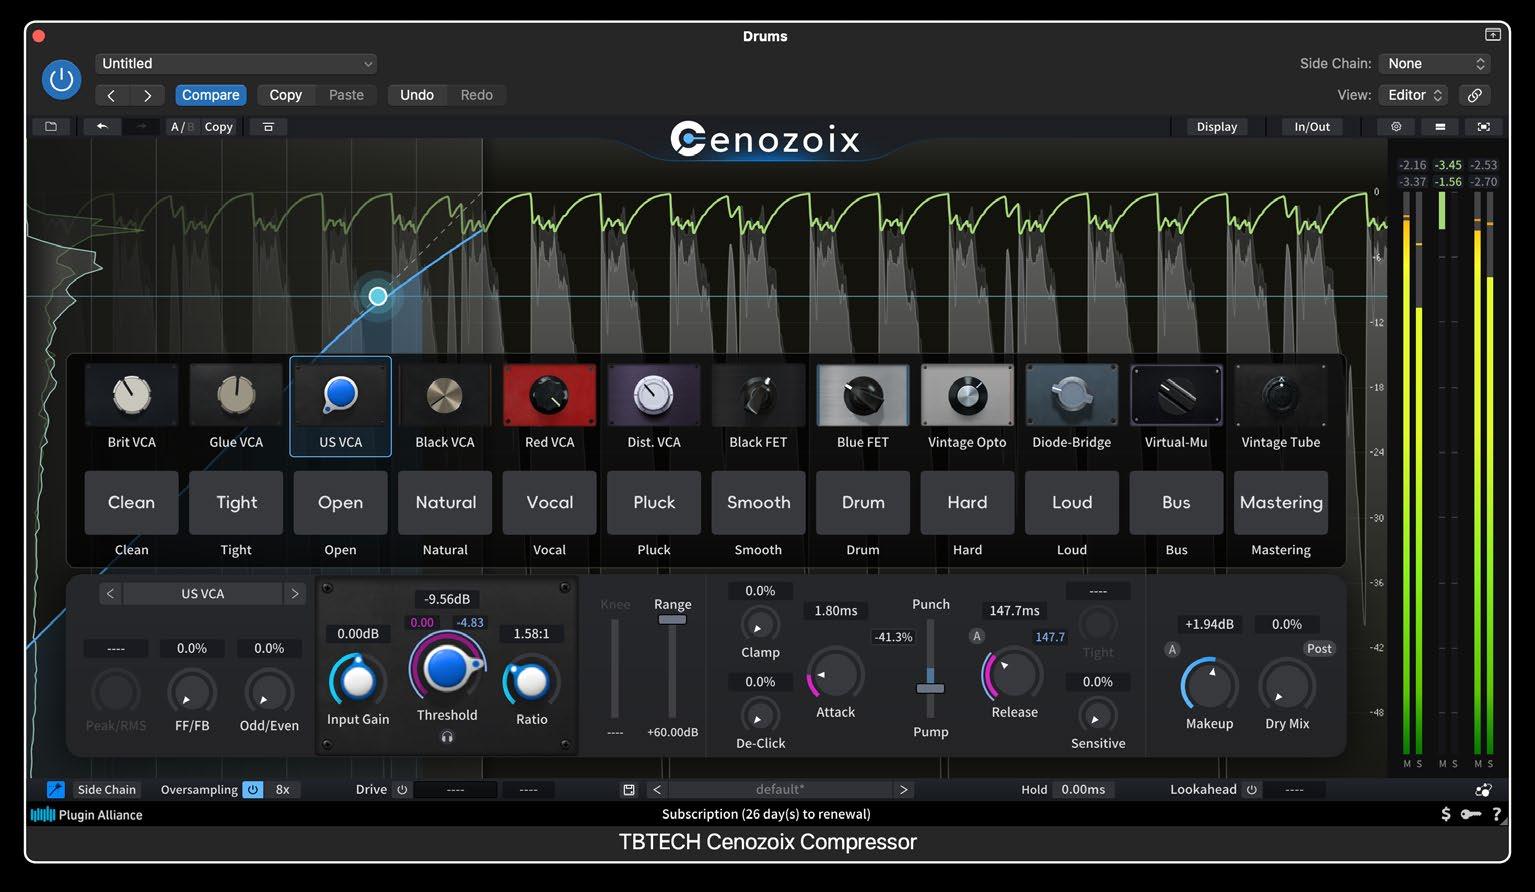The width and height of the screenshot is (1535, 892).
Task: Click the Punch/Pump slider handle
Action: tap(930, 688)
